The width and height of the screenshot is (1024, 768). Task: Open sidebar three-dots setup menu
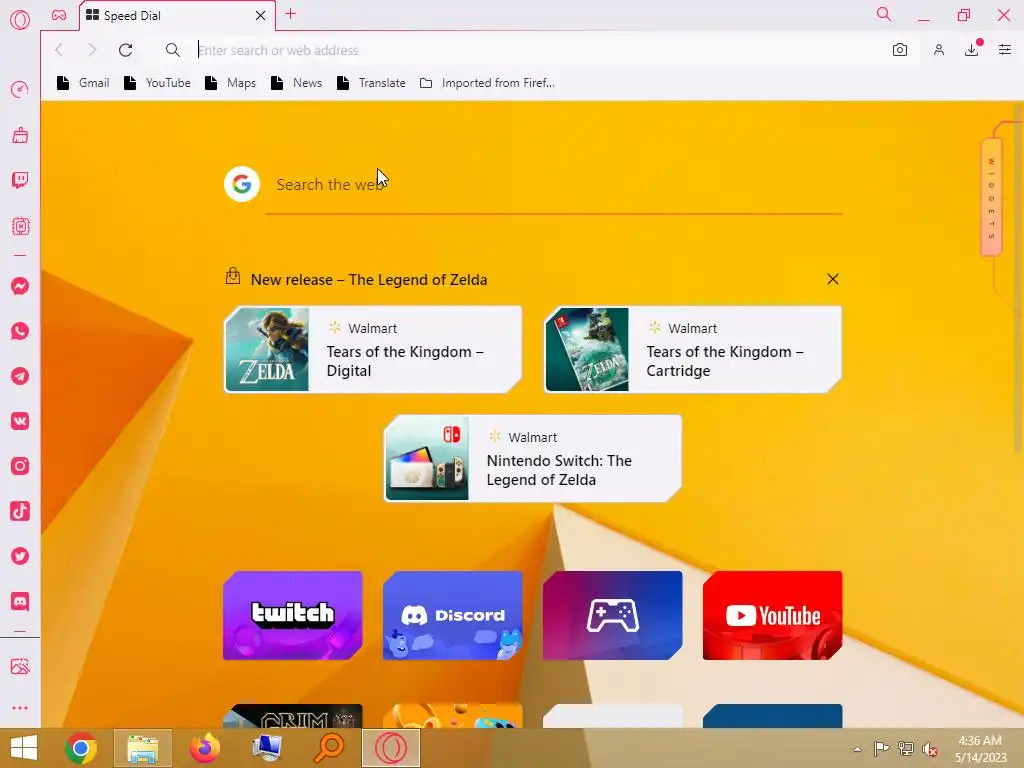(20, 708)
